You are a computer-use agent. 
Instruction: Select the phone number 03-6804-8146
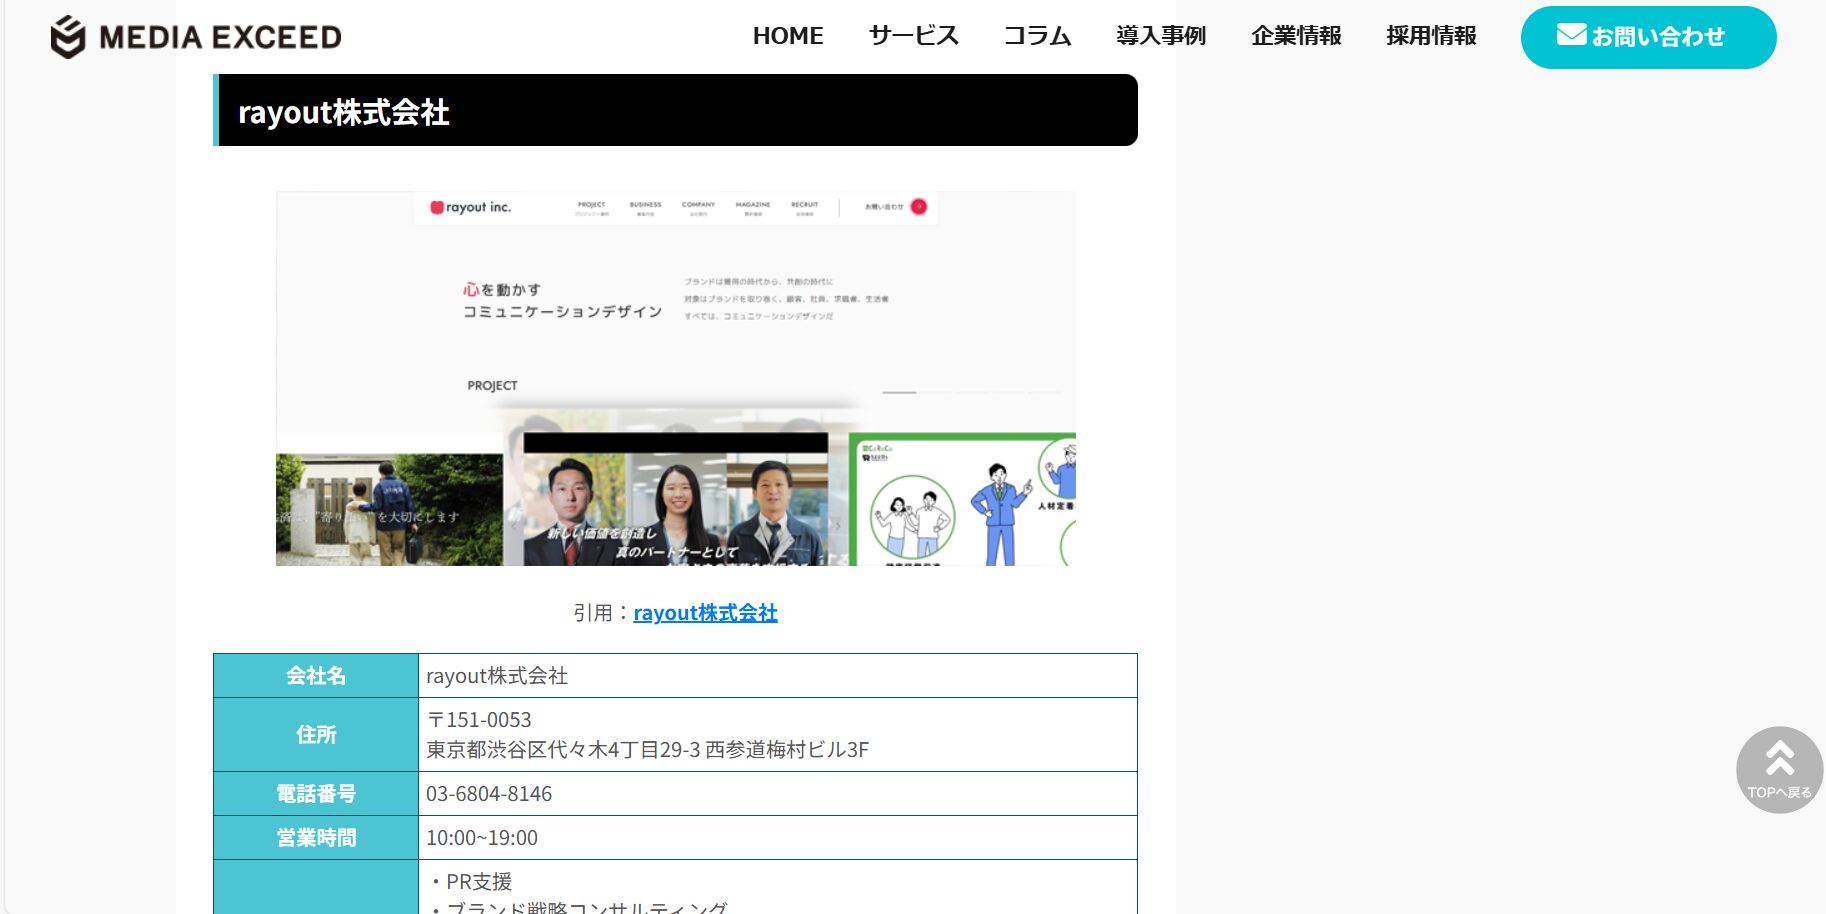coord(489,794)
